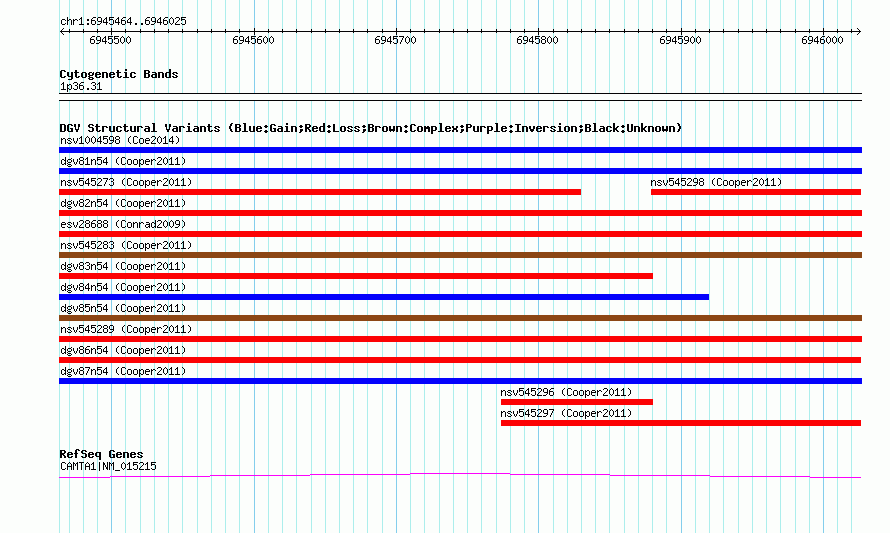Click the esv28688 (Conrad2009) red bar

pos(460,234)
